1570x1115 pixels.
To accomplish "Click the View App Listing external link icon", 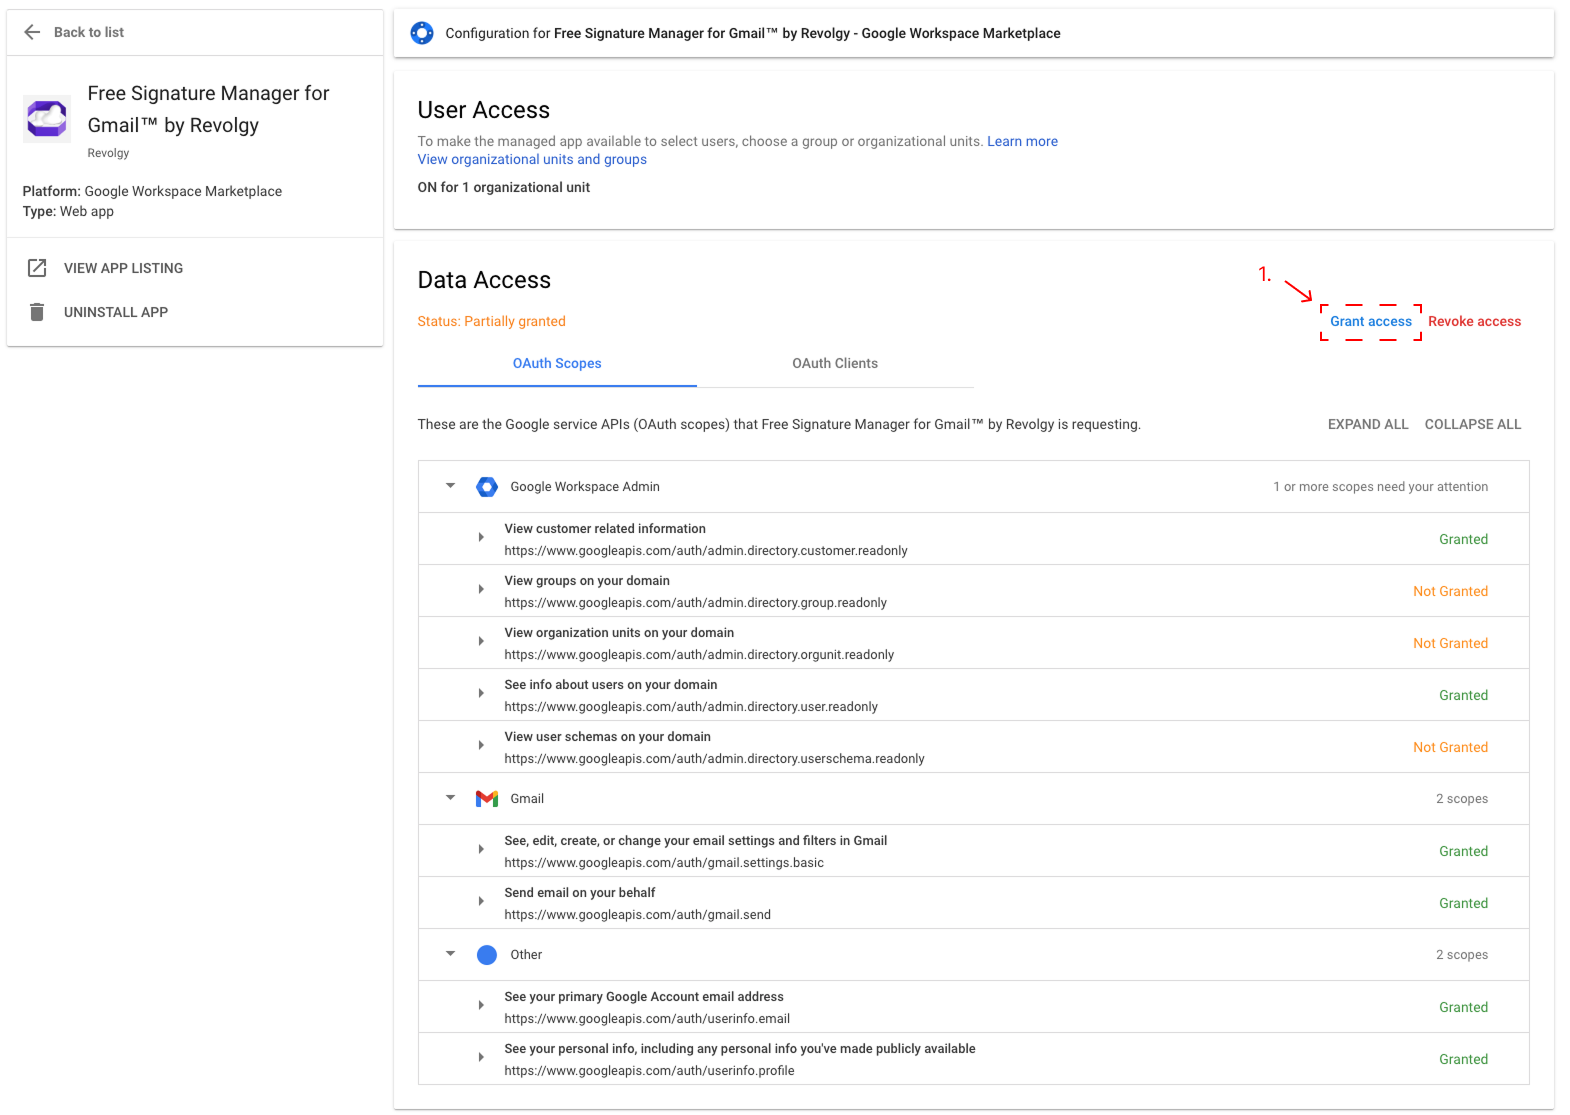I will [x=37, y=268].
